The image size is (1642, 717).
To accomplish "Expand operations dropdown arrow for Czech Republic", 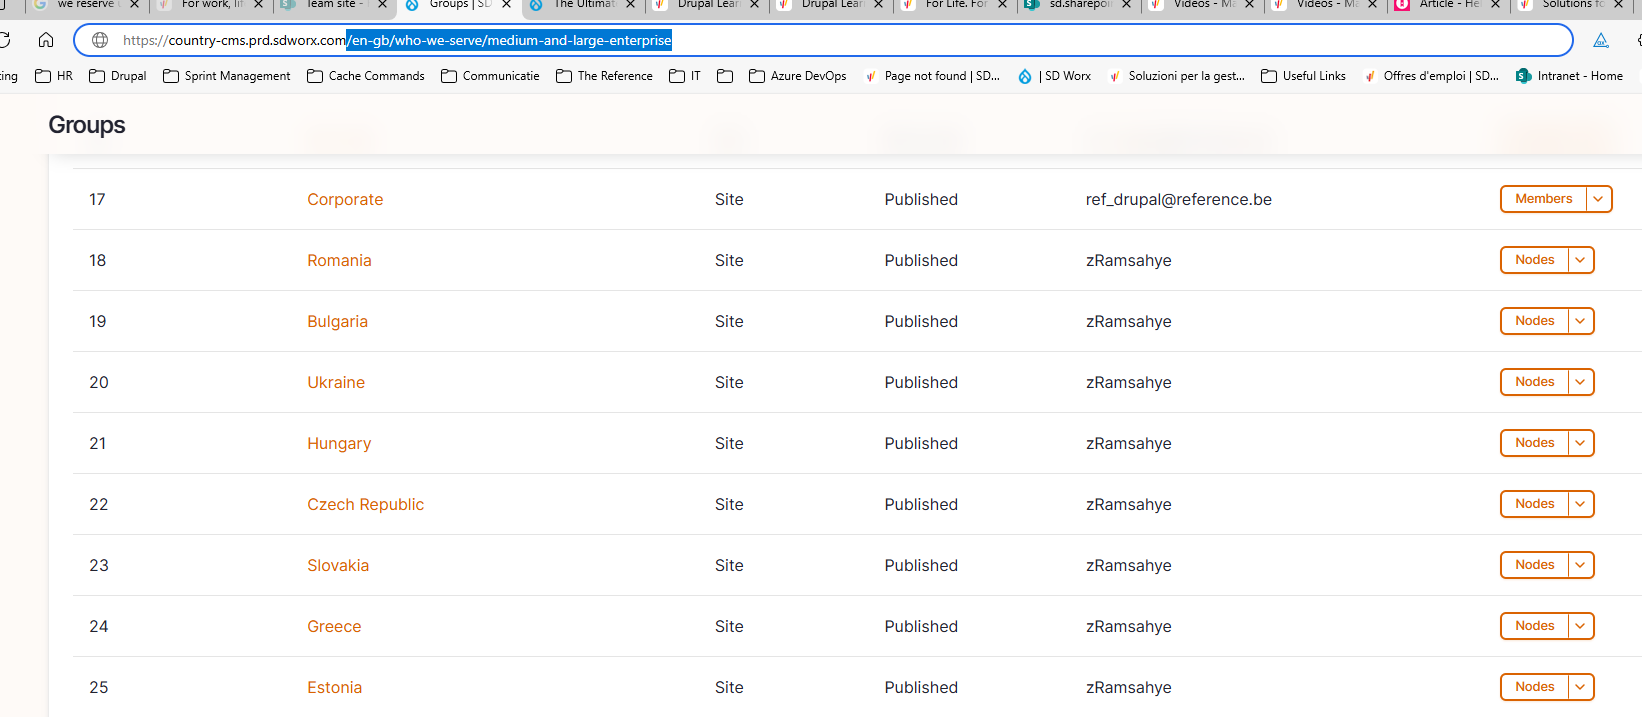I will [x=1581, y=504].
